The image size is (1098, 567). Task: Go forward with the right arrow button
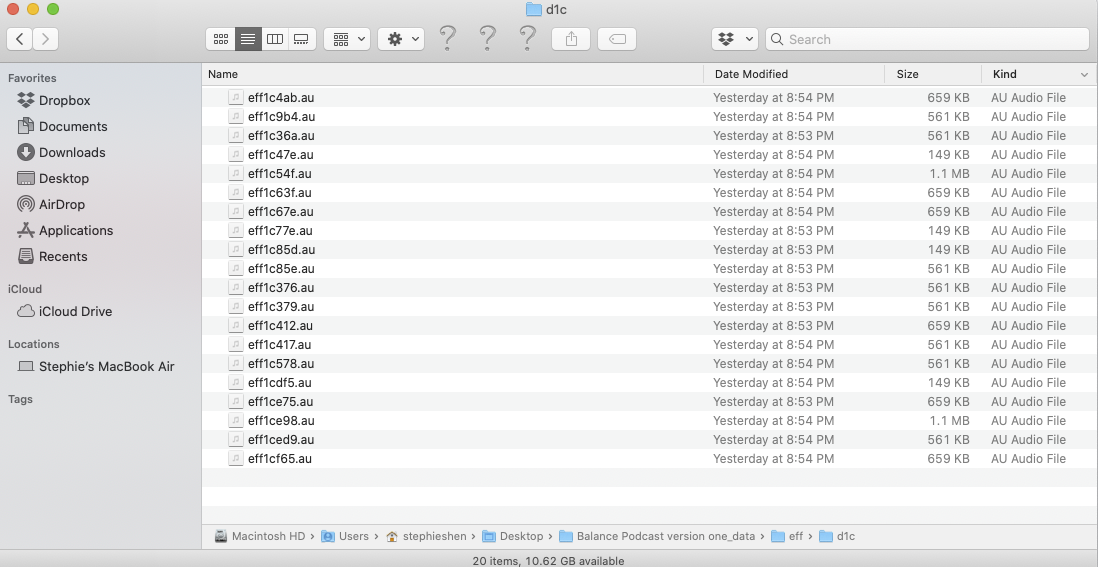pyautogui.click(x=46, y=39)
